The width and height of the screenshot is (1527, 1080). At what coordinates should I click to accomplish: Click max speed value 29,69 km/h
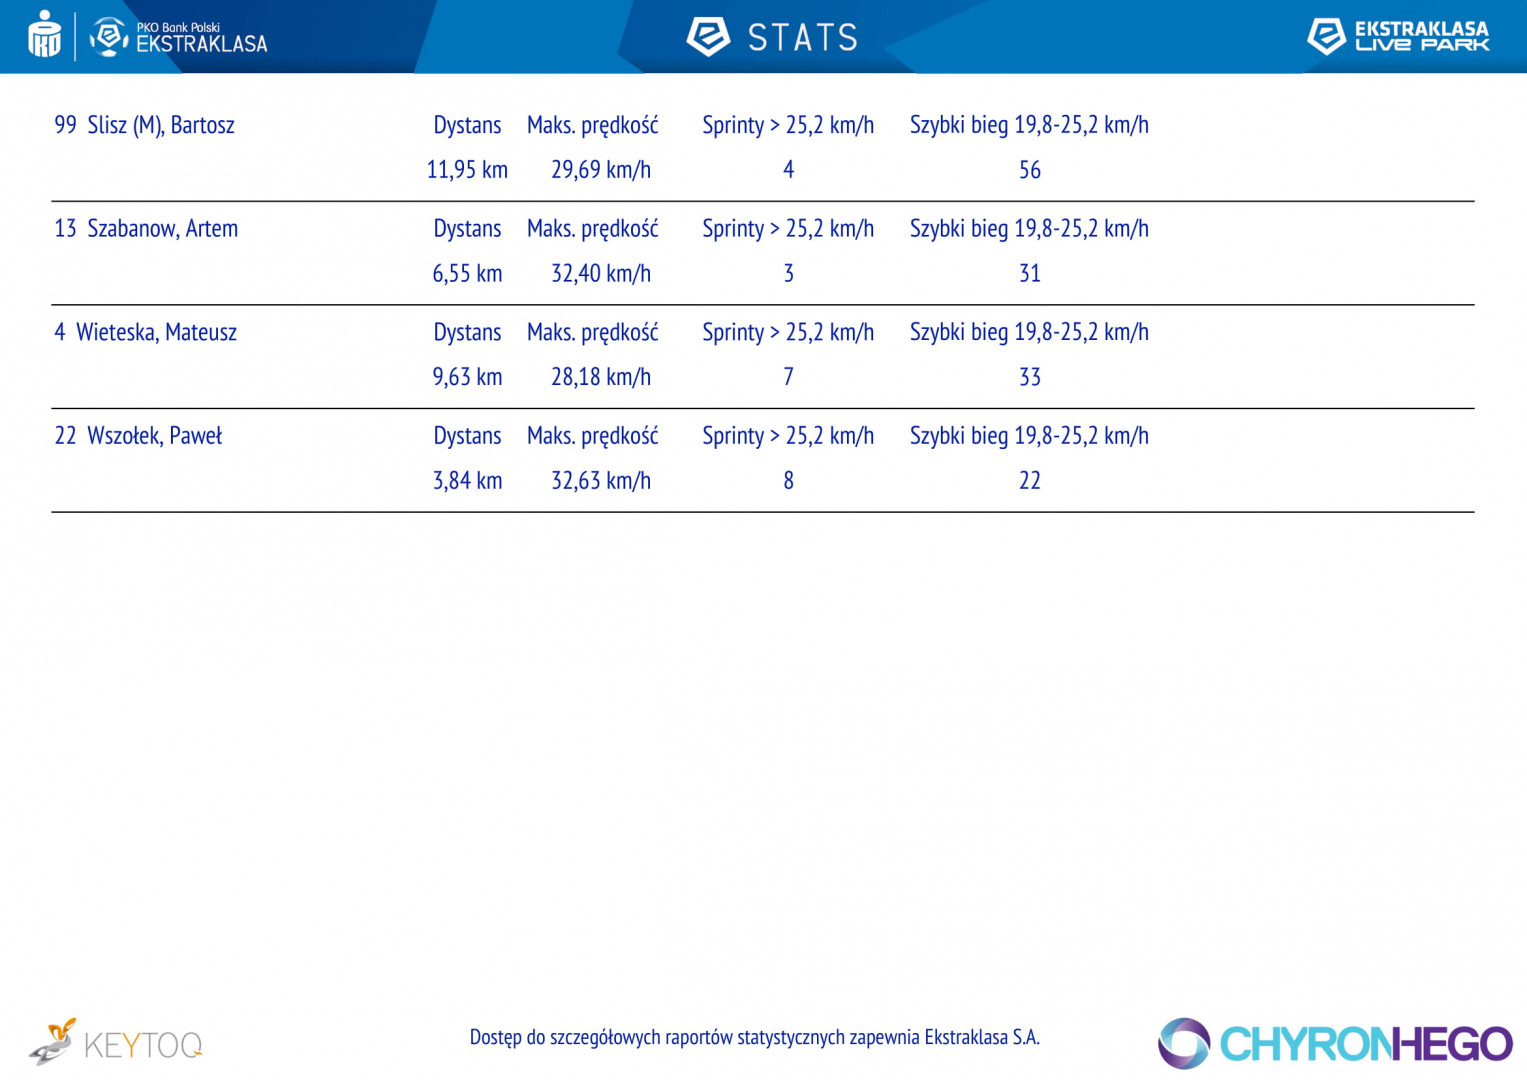pos(601,170)
